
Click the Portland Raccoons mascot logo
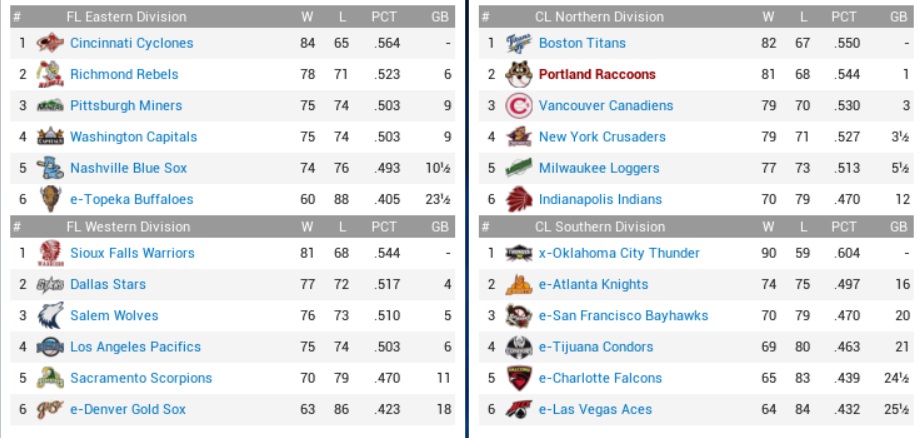coord(518,74)
